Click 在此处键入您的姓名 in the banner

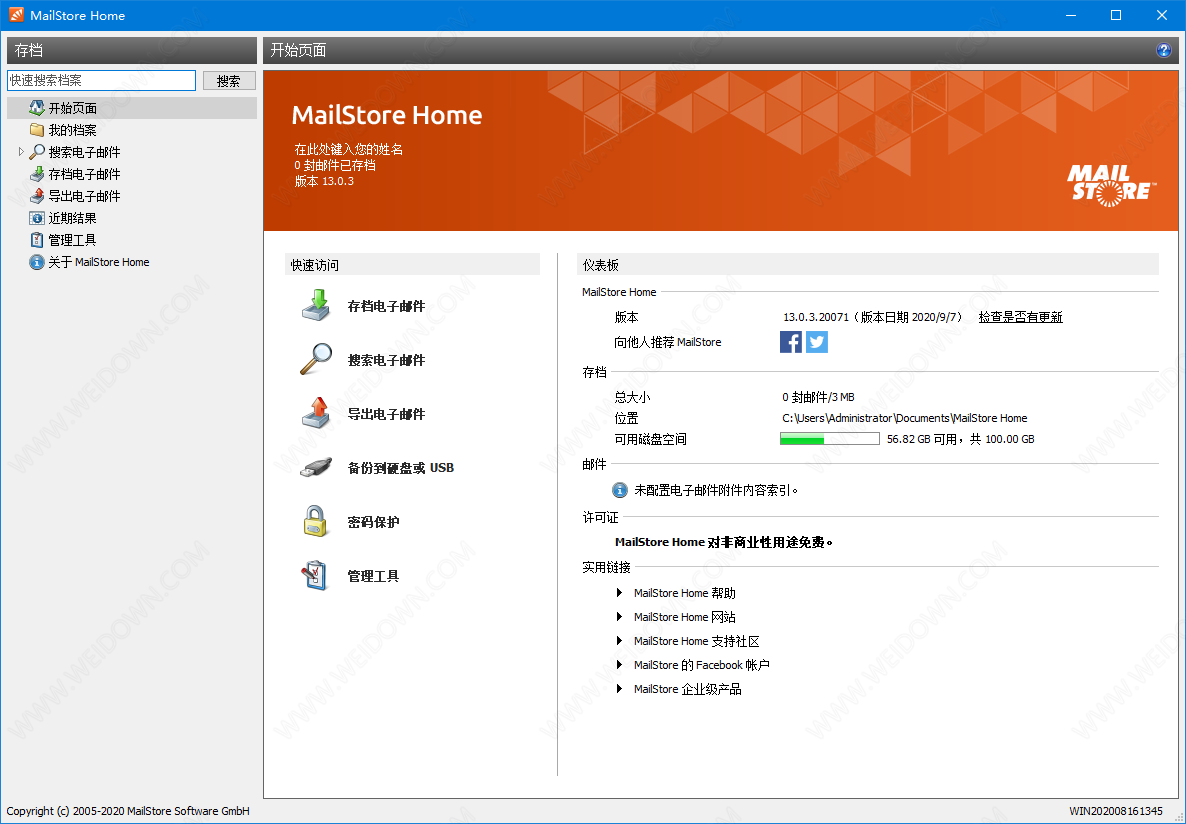[x=349, y=149]
